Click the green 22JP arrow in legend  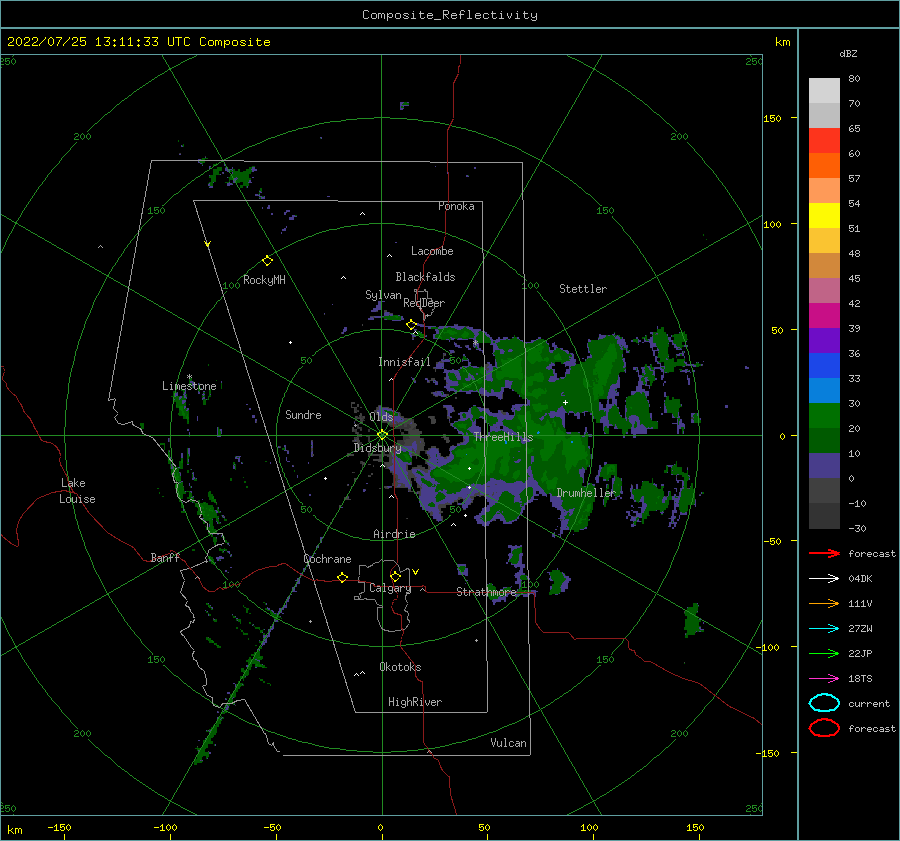[824, 653]
